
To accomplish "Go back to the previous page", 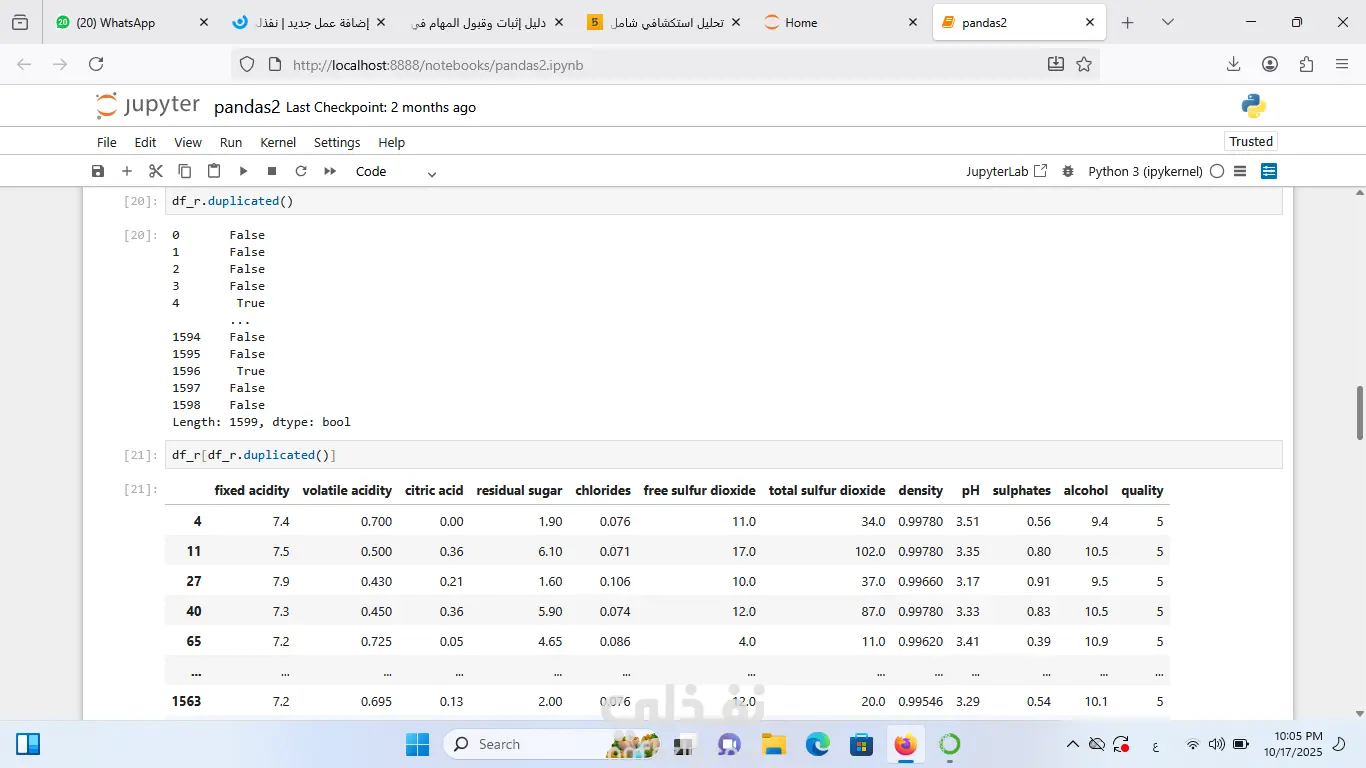I will [25, 64].
